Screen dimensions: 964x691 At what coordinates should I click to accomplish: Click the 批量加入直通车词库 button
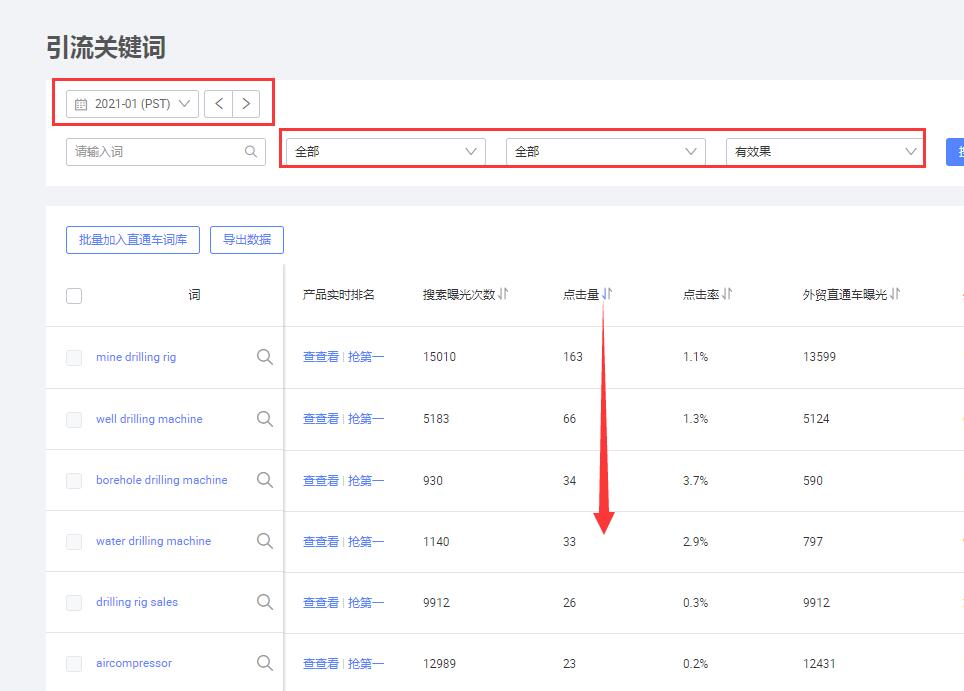click(133, 240)
